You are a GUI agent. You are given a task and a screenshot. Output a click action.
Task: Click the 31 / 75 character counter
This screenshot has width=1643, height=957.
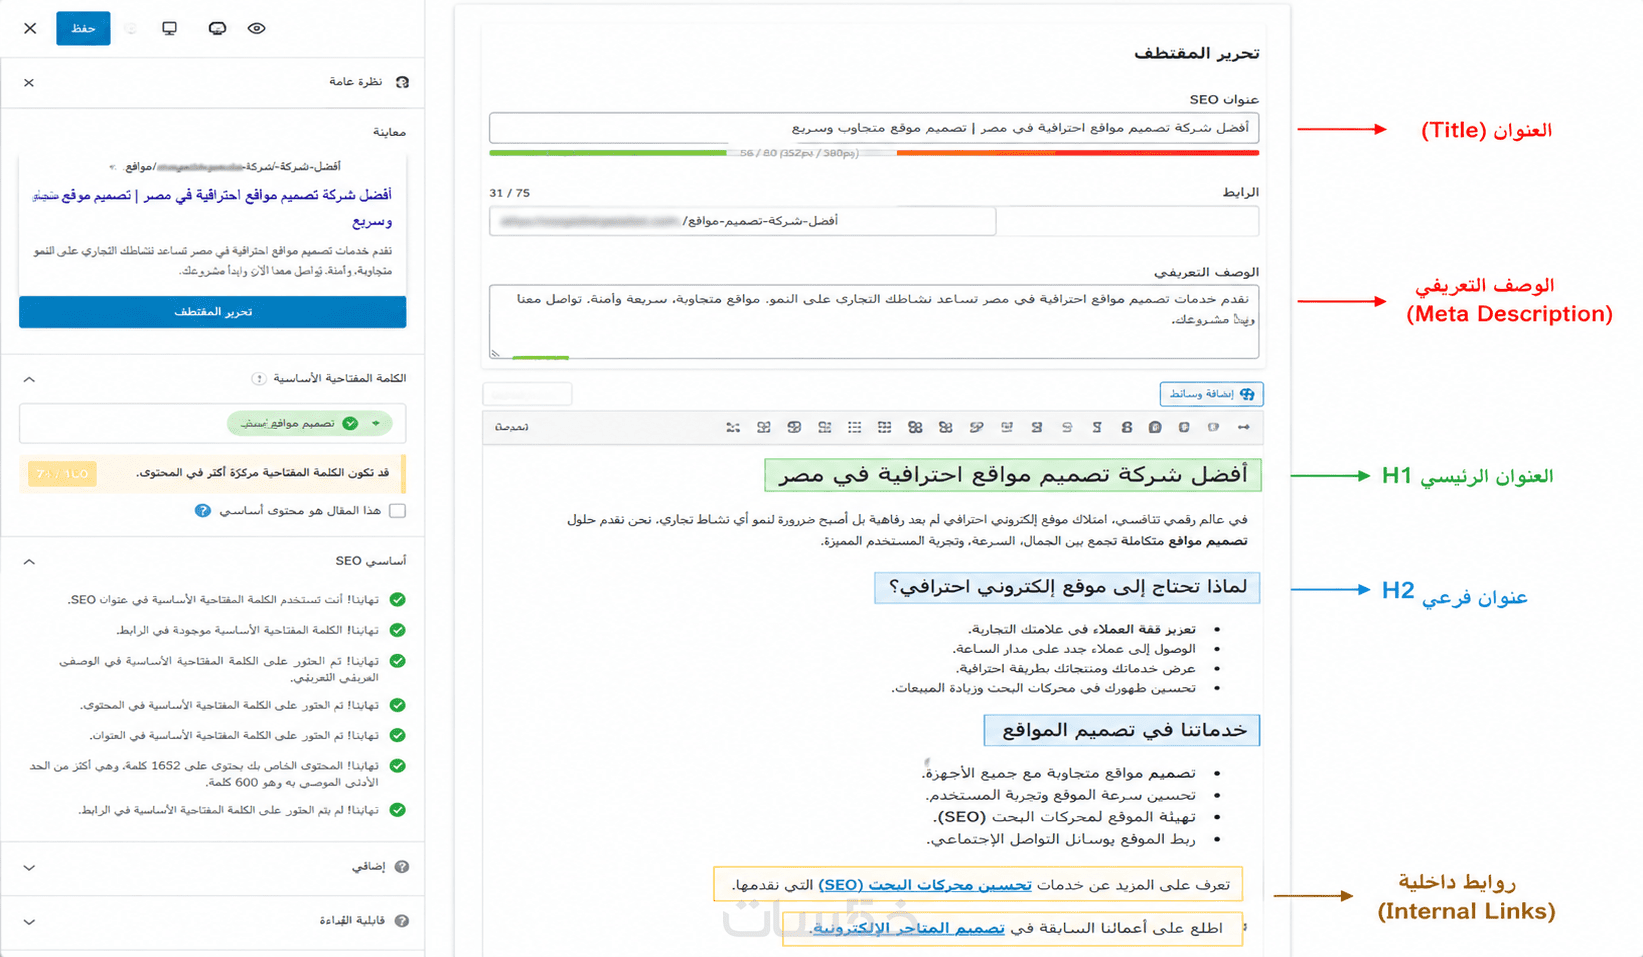pos(510,193)
